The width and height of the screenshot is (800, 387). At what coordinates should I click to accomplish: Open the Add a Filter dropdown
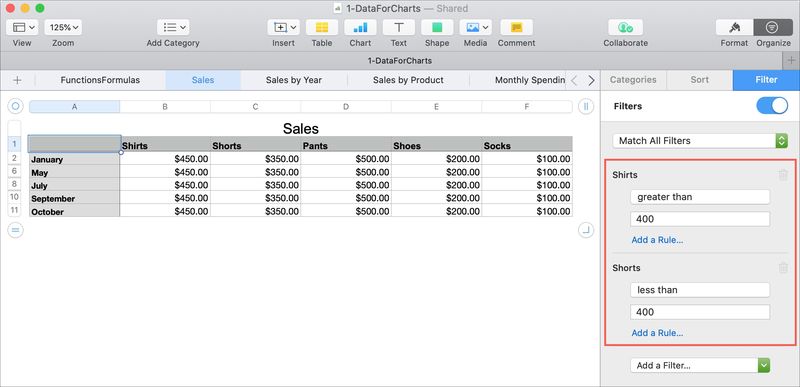pyautogui.click(x=700, y=365)
